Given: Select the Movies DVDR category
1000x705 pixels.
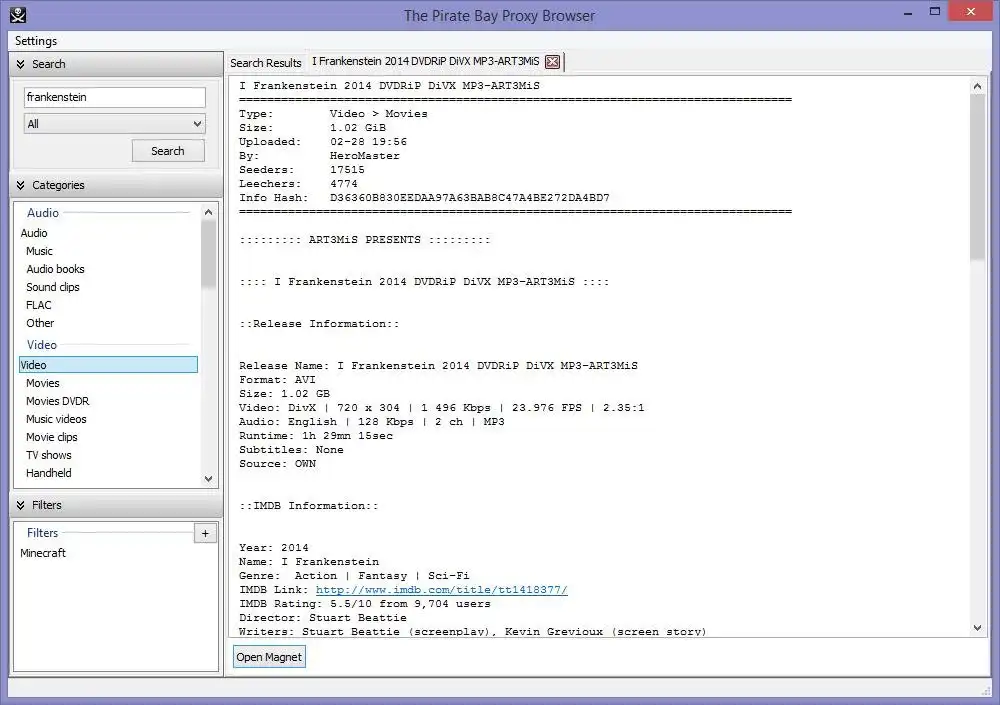Looking at the screenshot, I should coord(57,401).
